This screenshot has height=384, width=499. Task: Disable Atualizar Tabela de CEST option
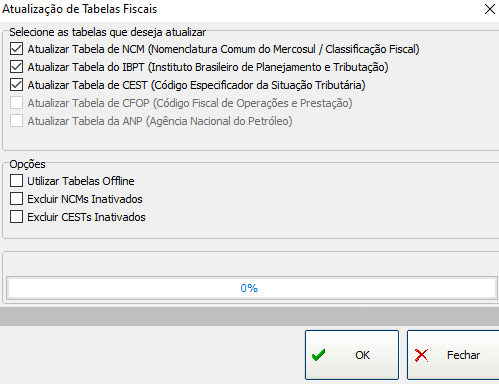pyautogui.click(x=16, y=85)
